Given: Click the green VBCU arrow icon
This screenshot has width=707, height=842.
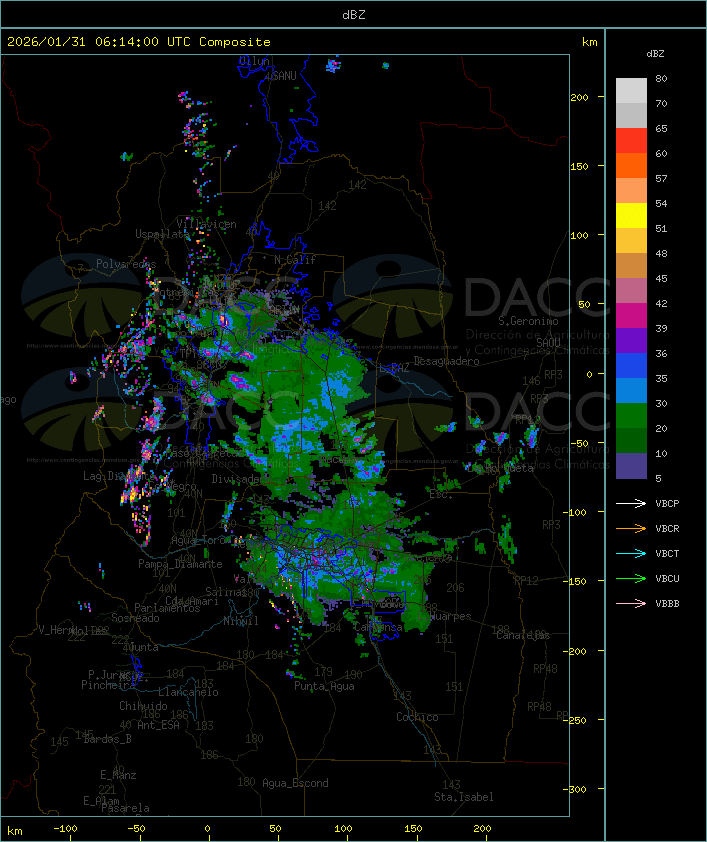Looking at the screenshot, I should [632, 579].
